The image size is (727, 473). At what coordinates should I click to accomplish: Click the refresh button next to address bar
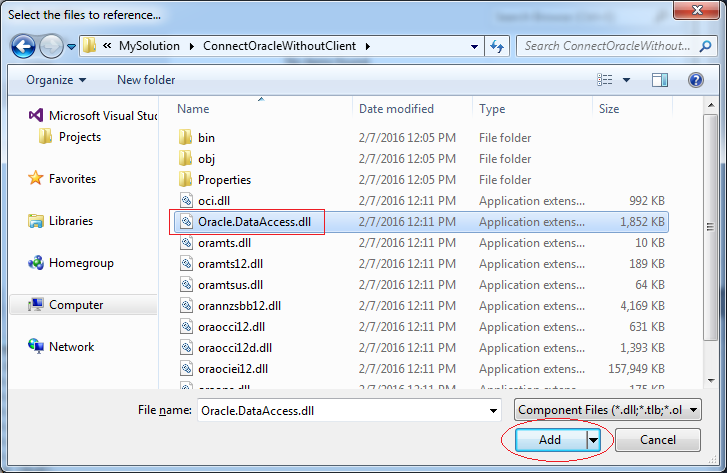pyautogui.click(x=497, y=46)
